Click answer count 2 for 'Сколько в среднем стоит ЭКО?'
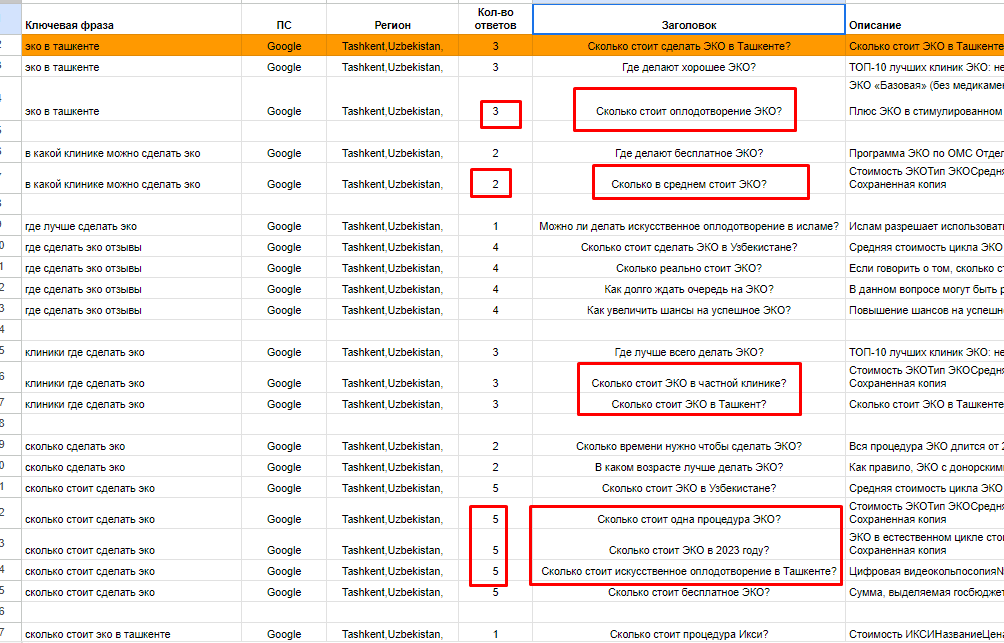1004x643 pixels. tap(496, 178)
